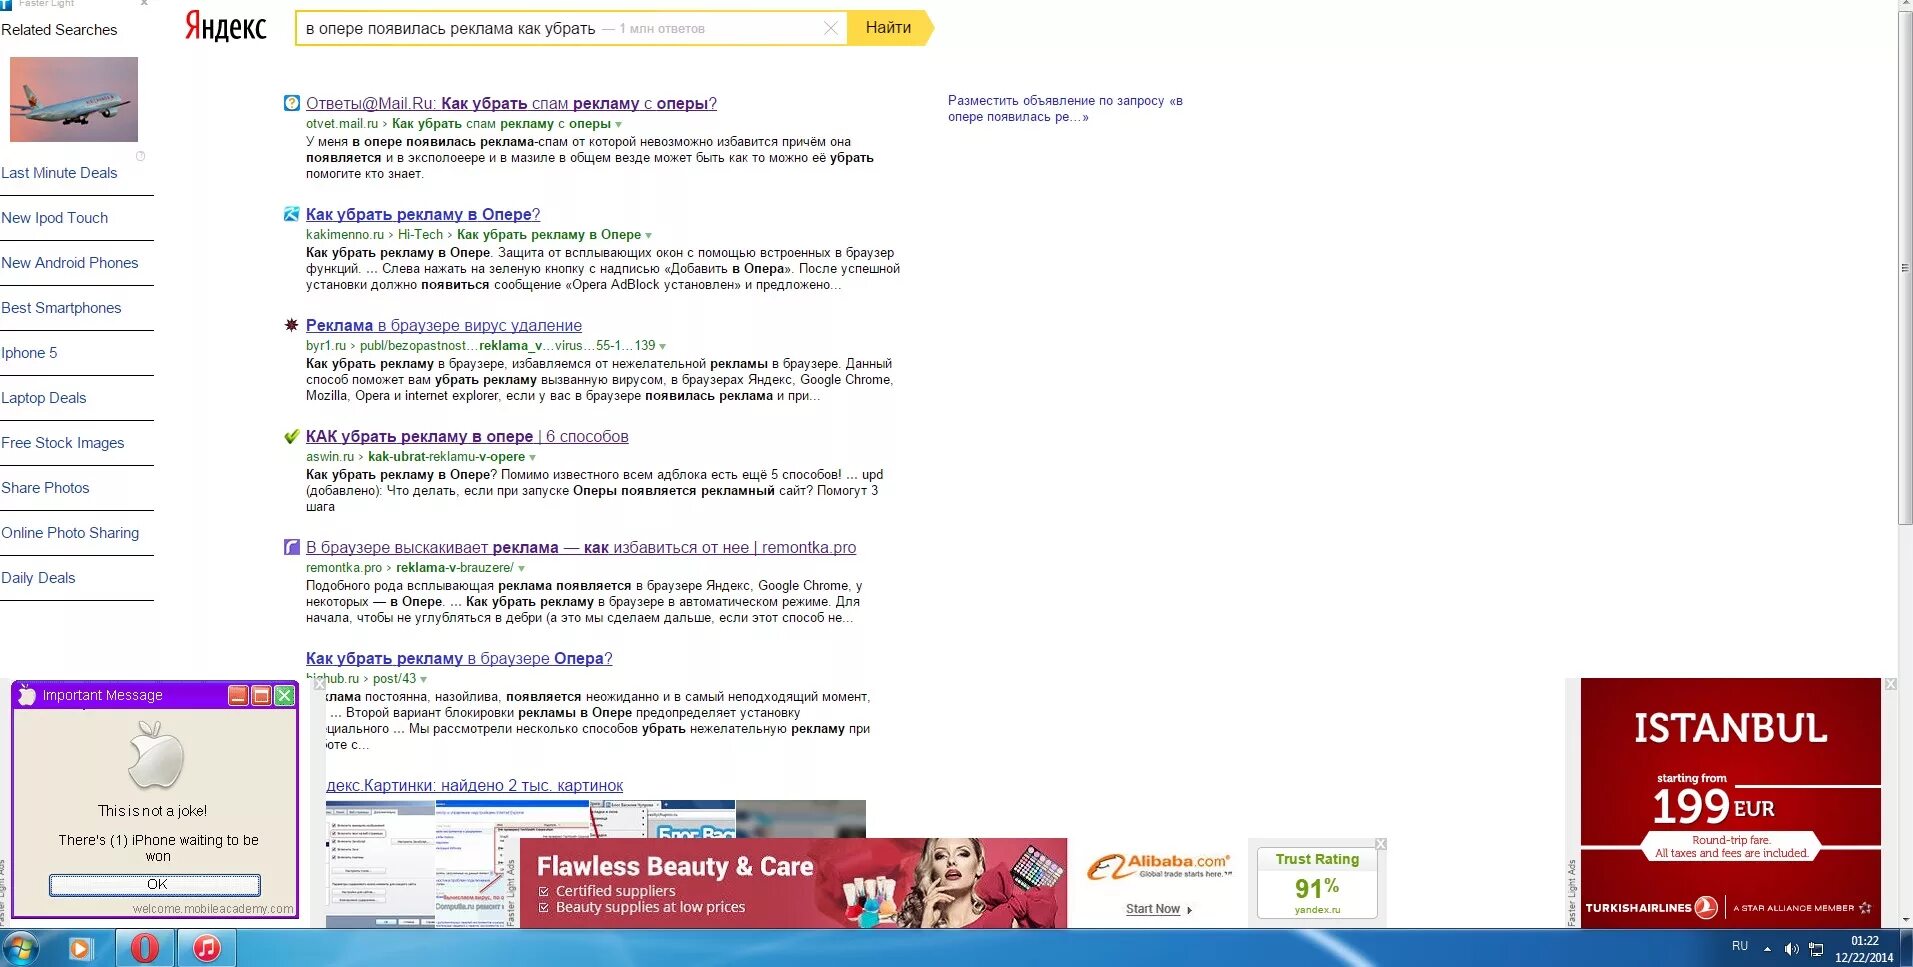Click the Найти search button
1913x967 pixels.
[889, 28]
